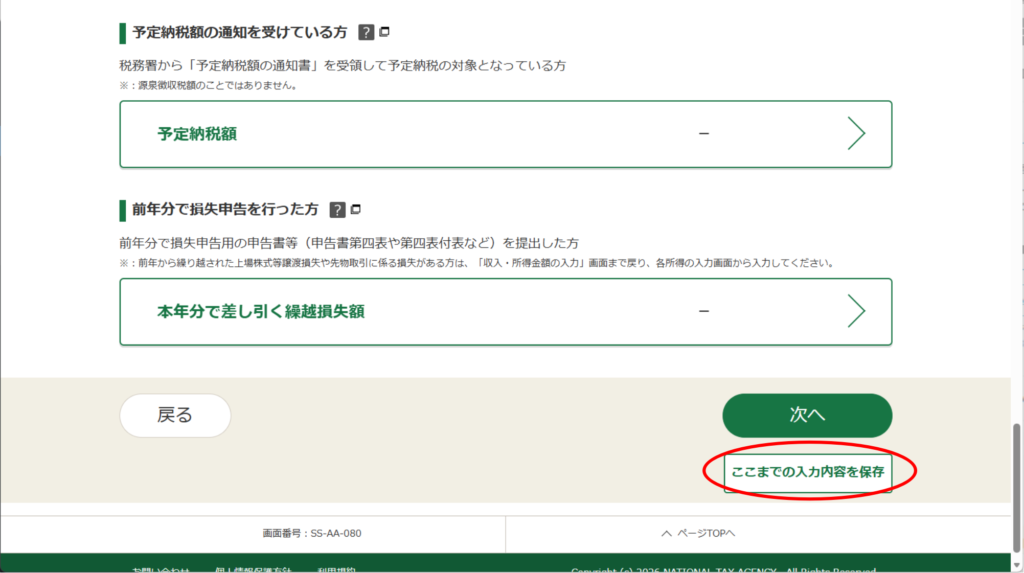
Task: Click the dash value in the 繰越損失額 row
Action: (704, 312)
